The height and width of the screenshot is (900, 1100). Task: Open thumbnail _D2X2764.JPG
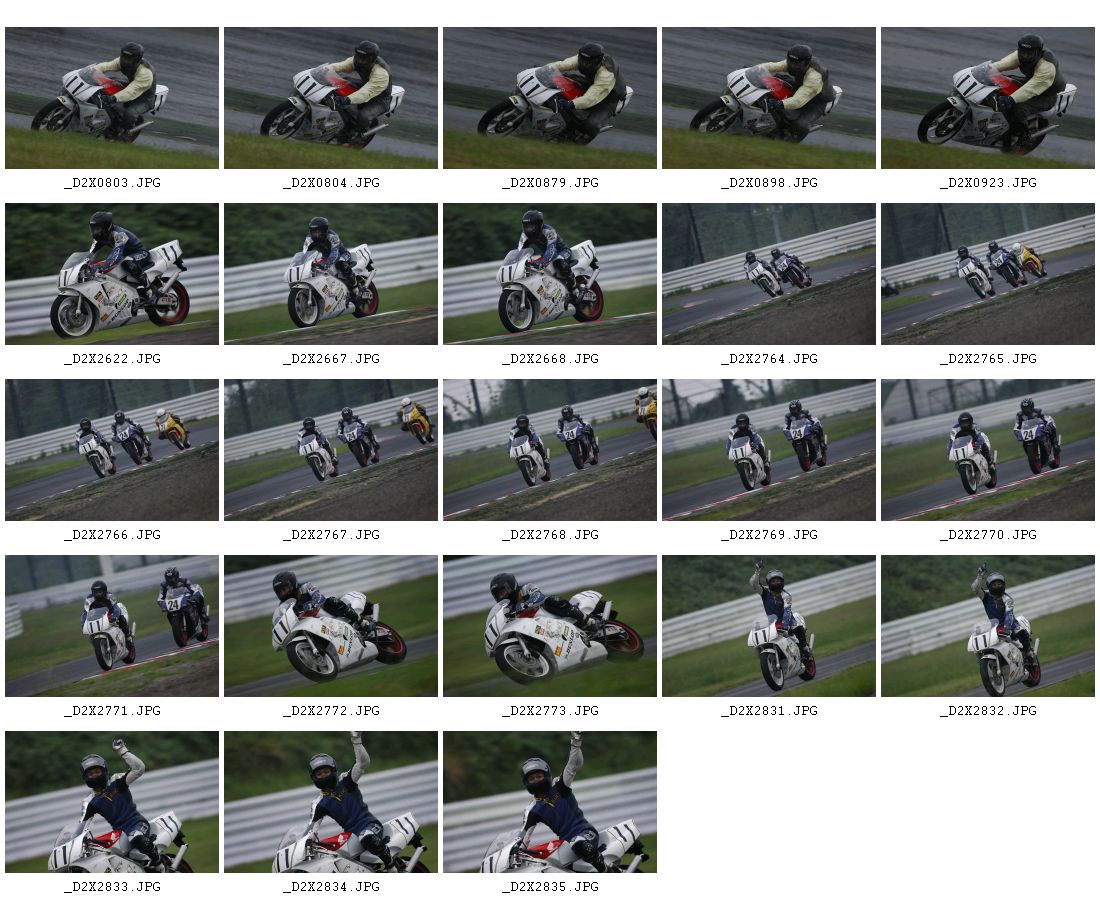point(769,274)
